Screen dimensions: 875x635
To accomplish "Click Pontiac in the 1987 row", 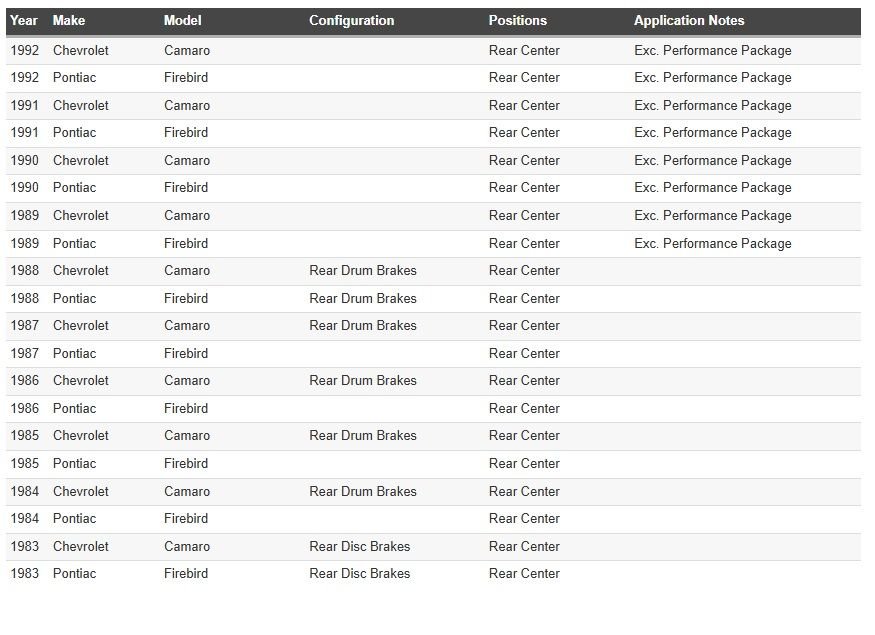I will pyautogui.click(x=75, y=353).
